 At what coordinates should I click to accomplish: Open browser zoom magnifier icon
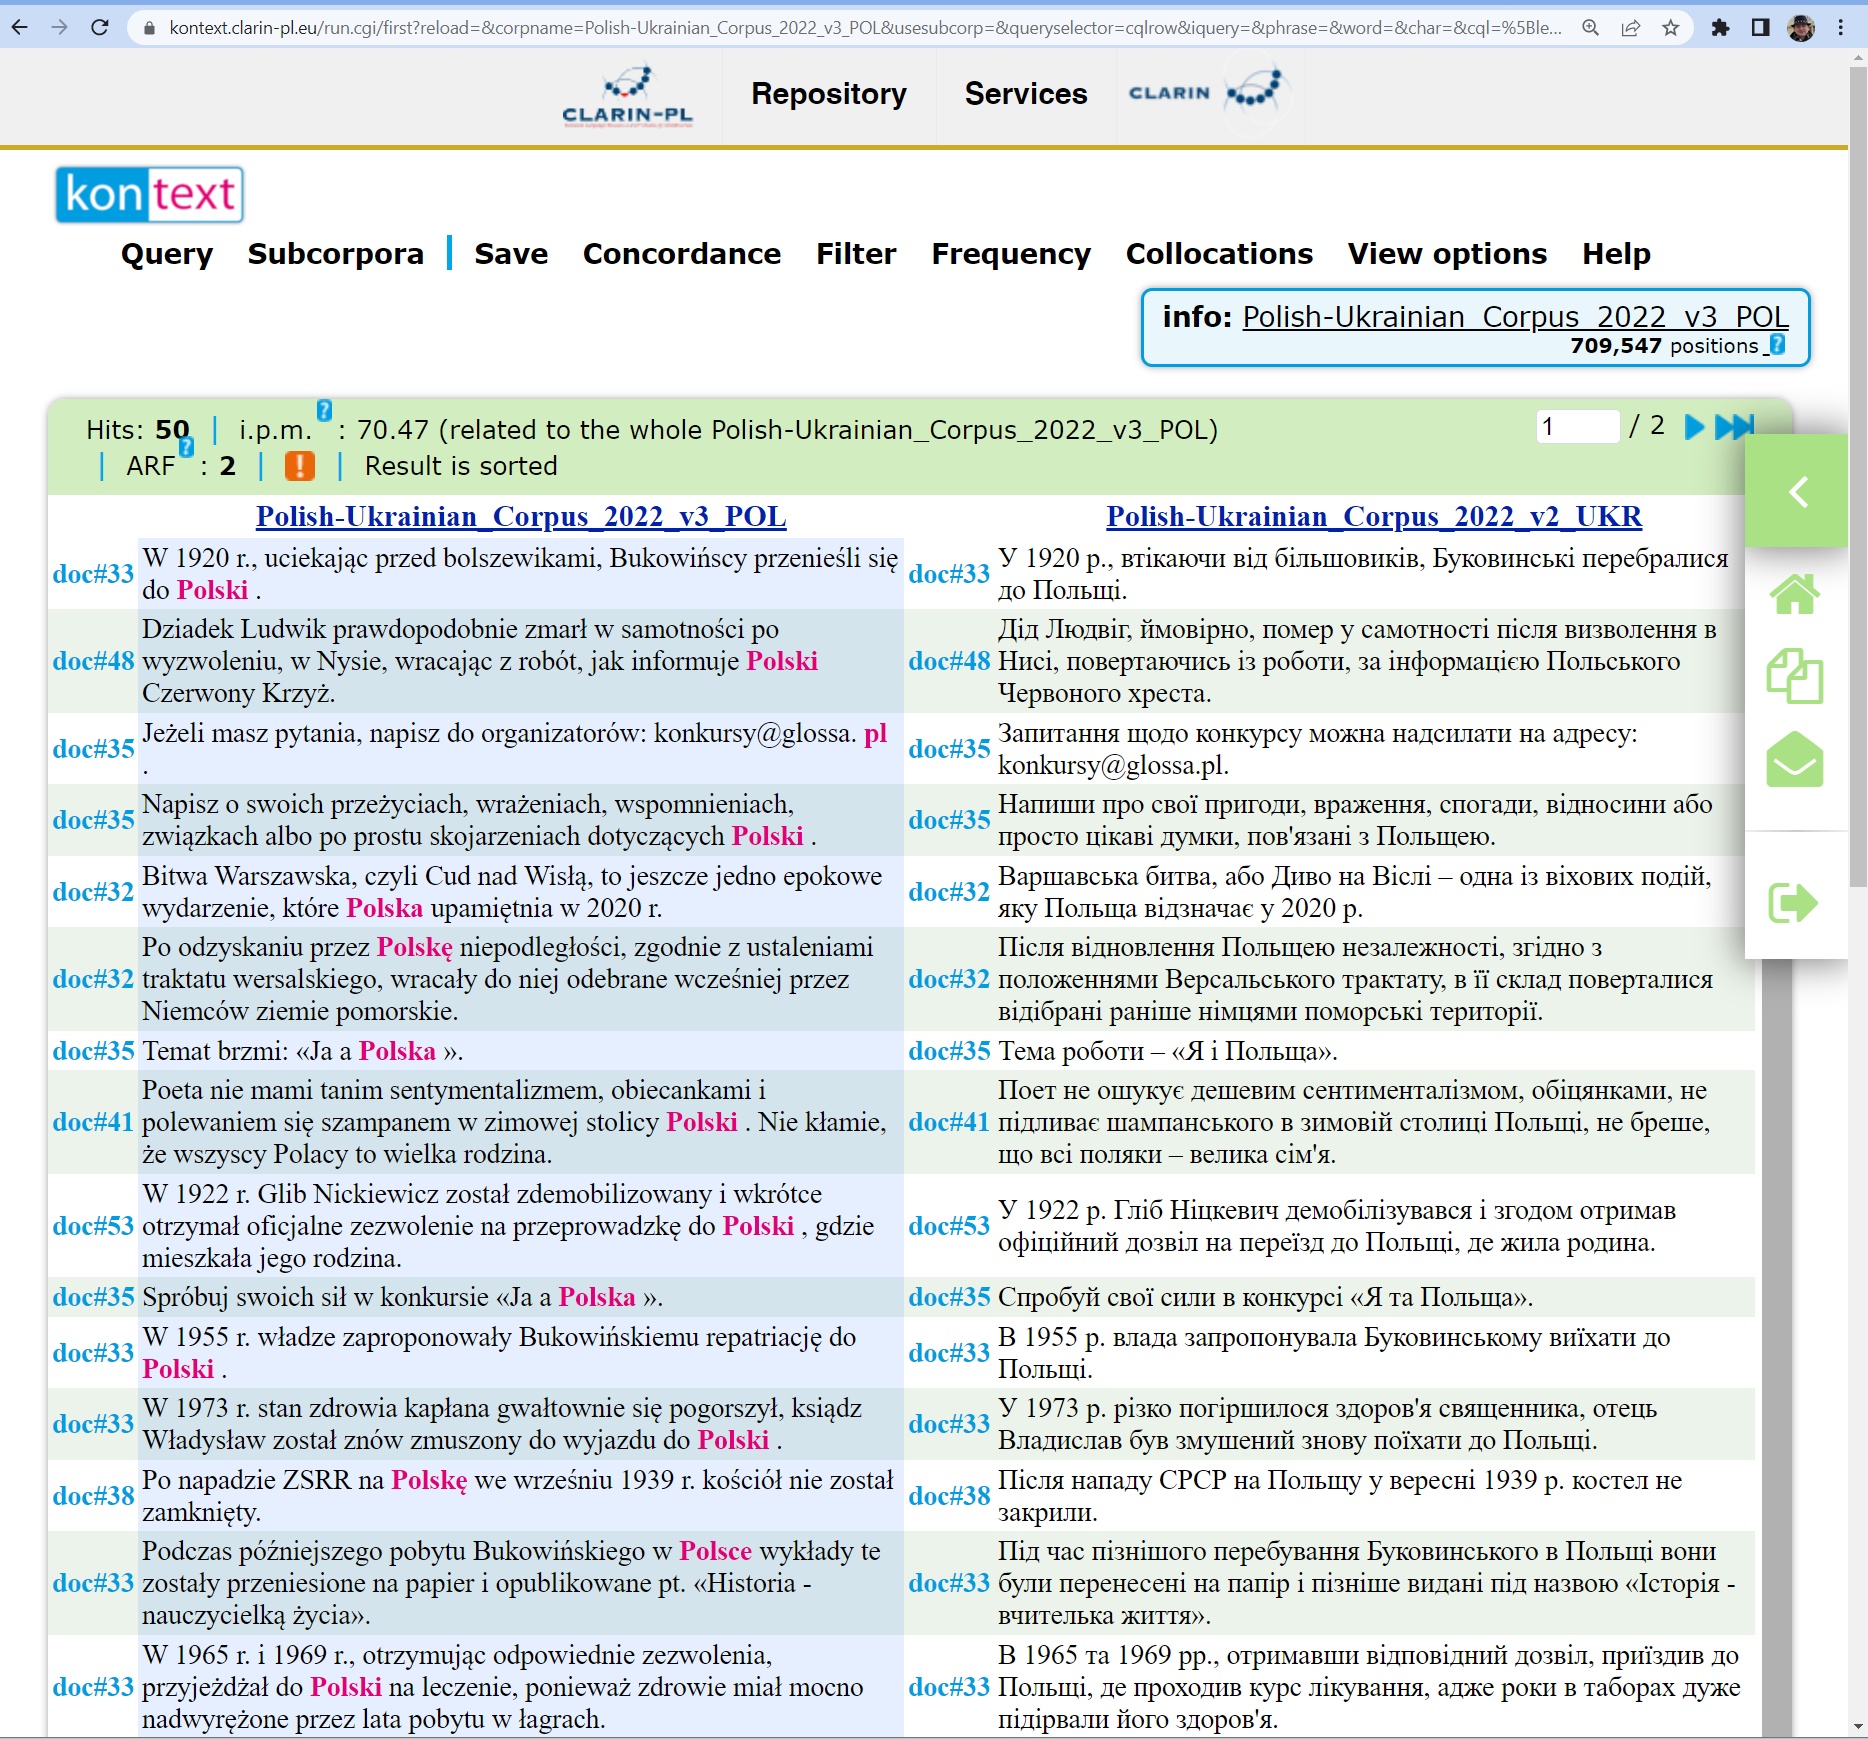(x=1590, y=28)
